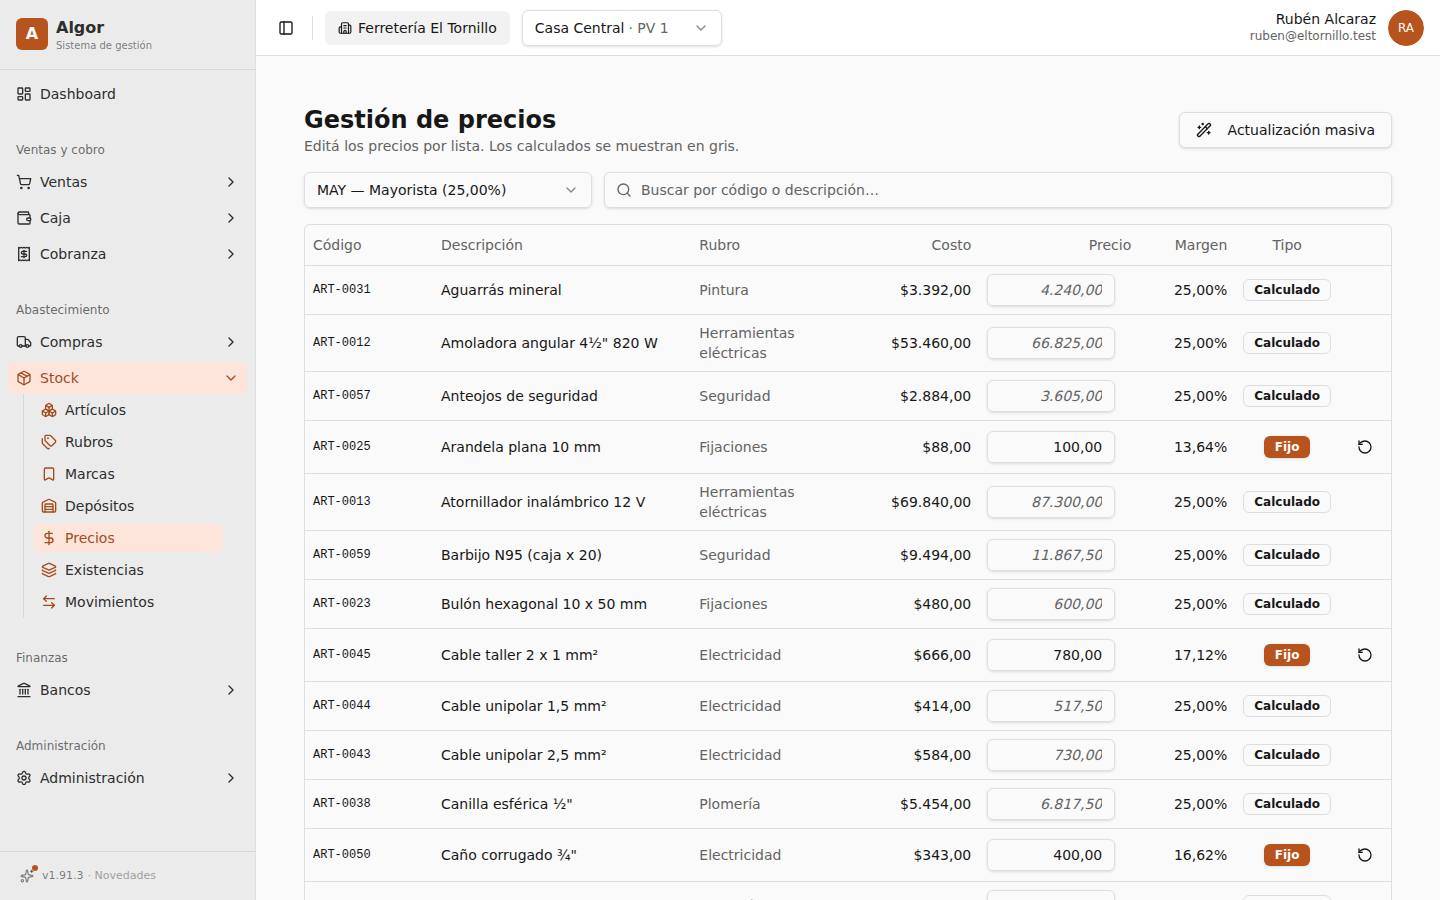Click the Costo column header

coord(951,245)
